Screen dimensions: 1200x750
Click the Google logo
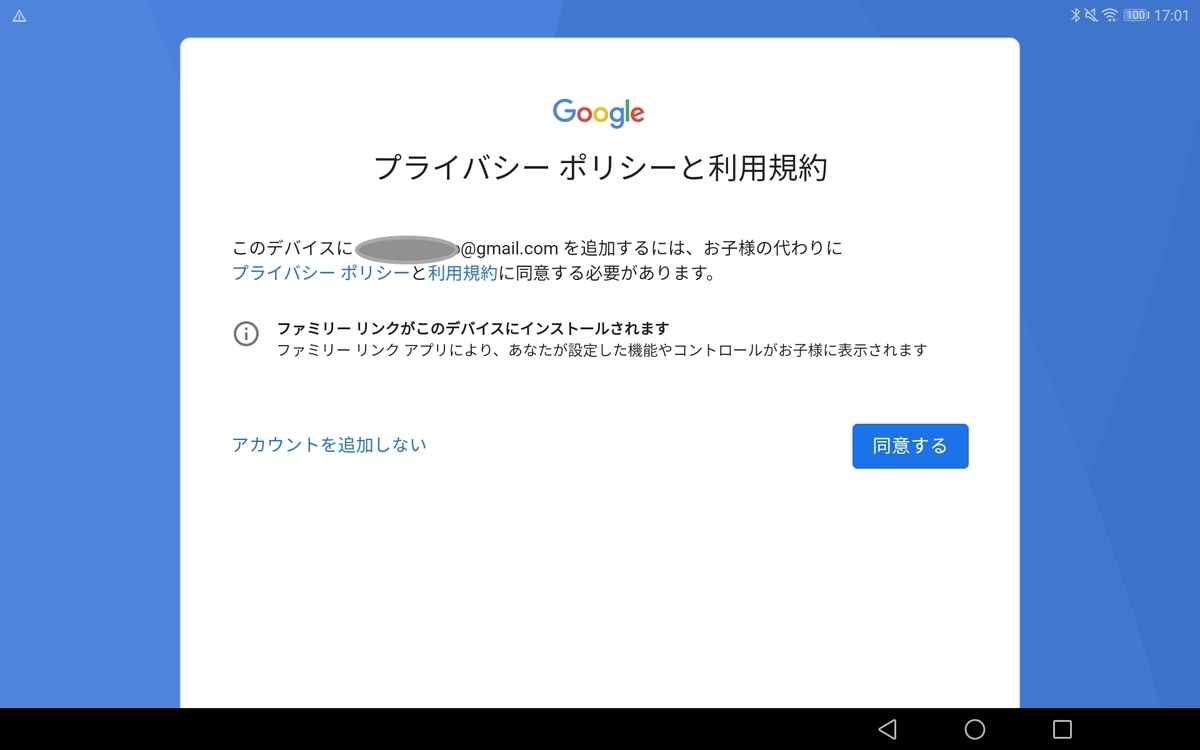pyautogui.click(x=599, y=113)
